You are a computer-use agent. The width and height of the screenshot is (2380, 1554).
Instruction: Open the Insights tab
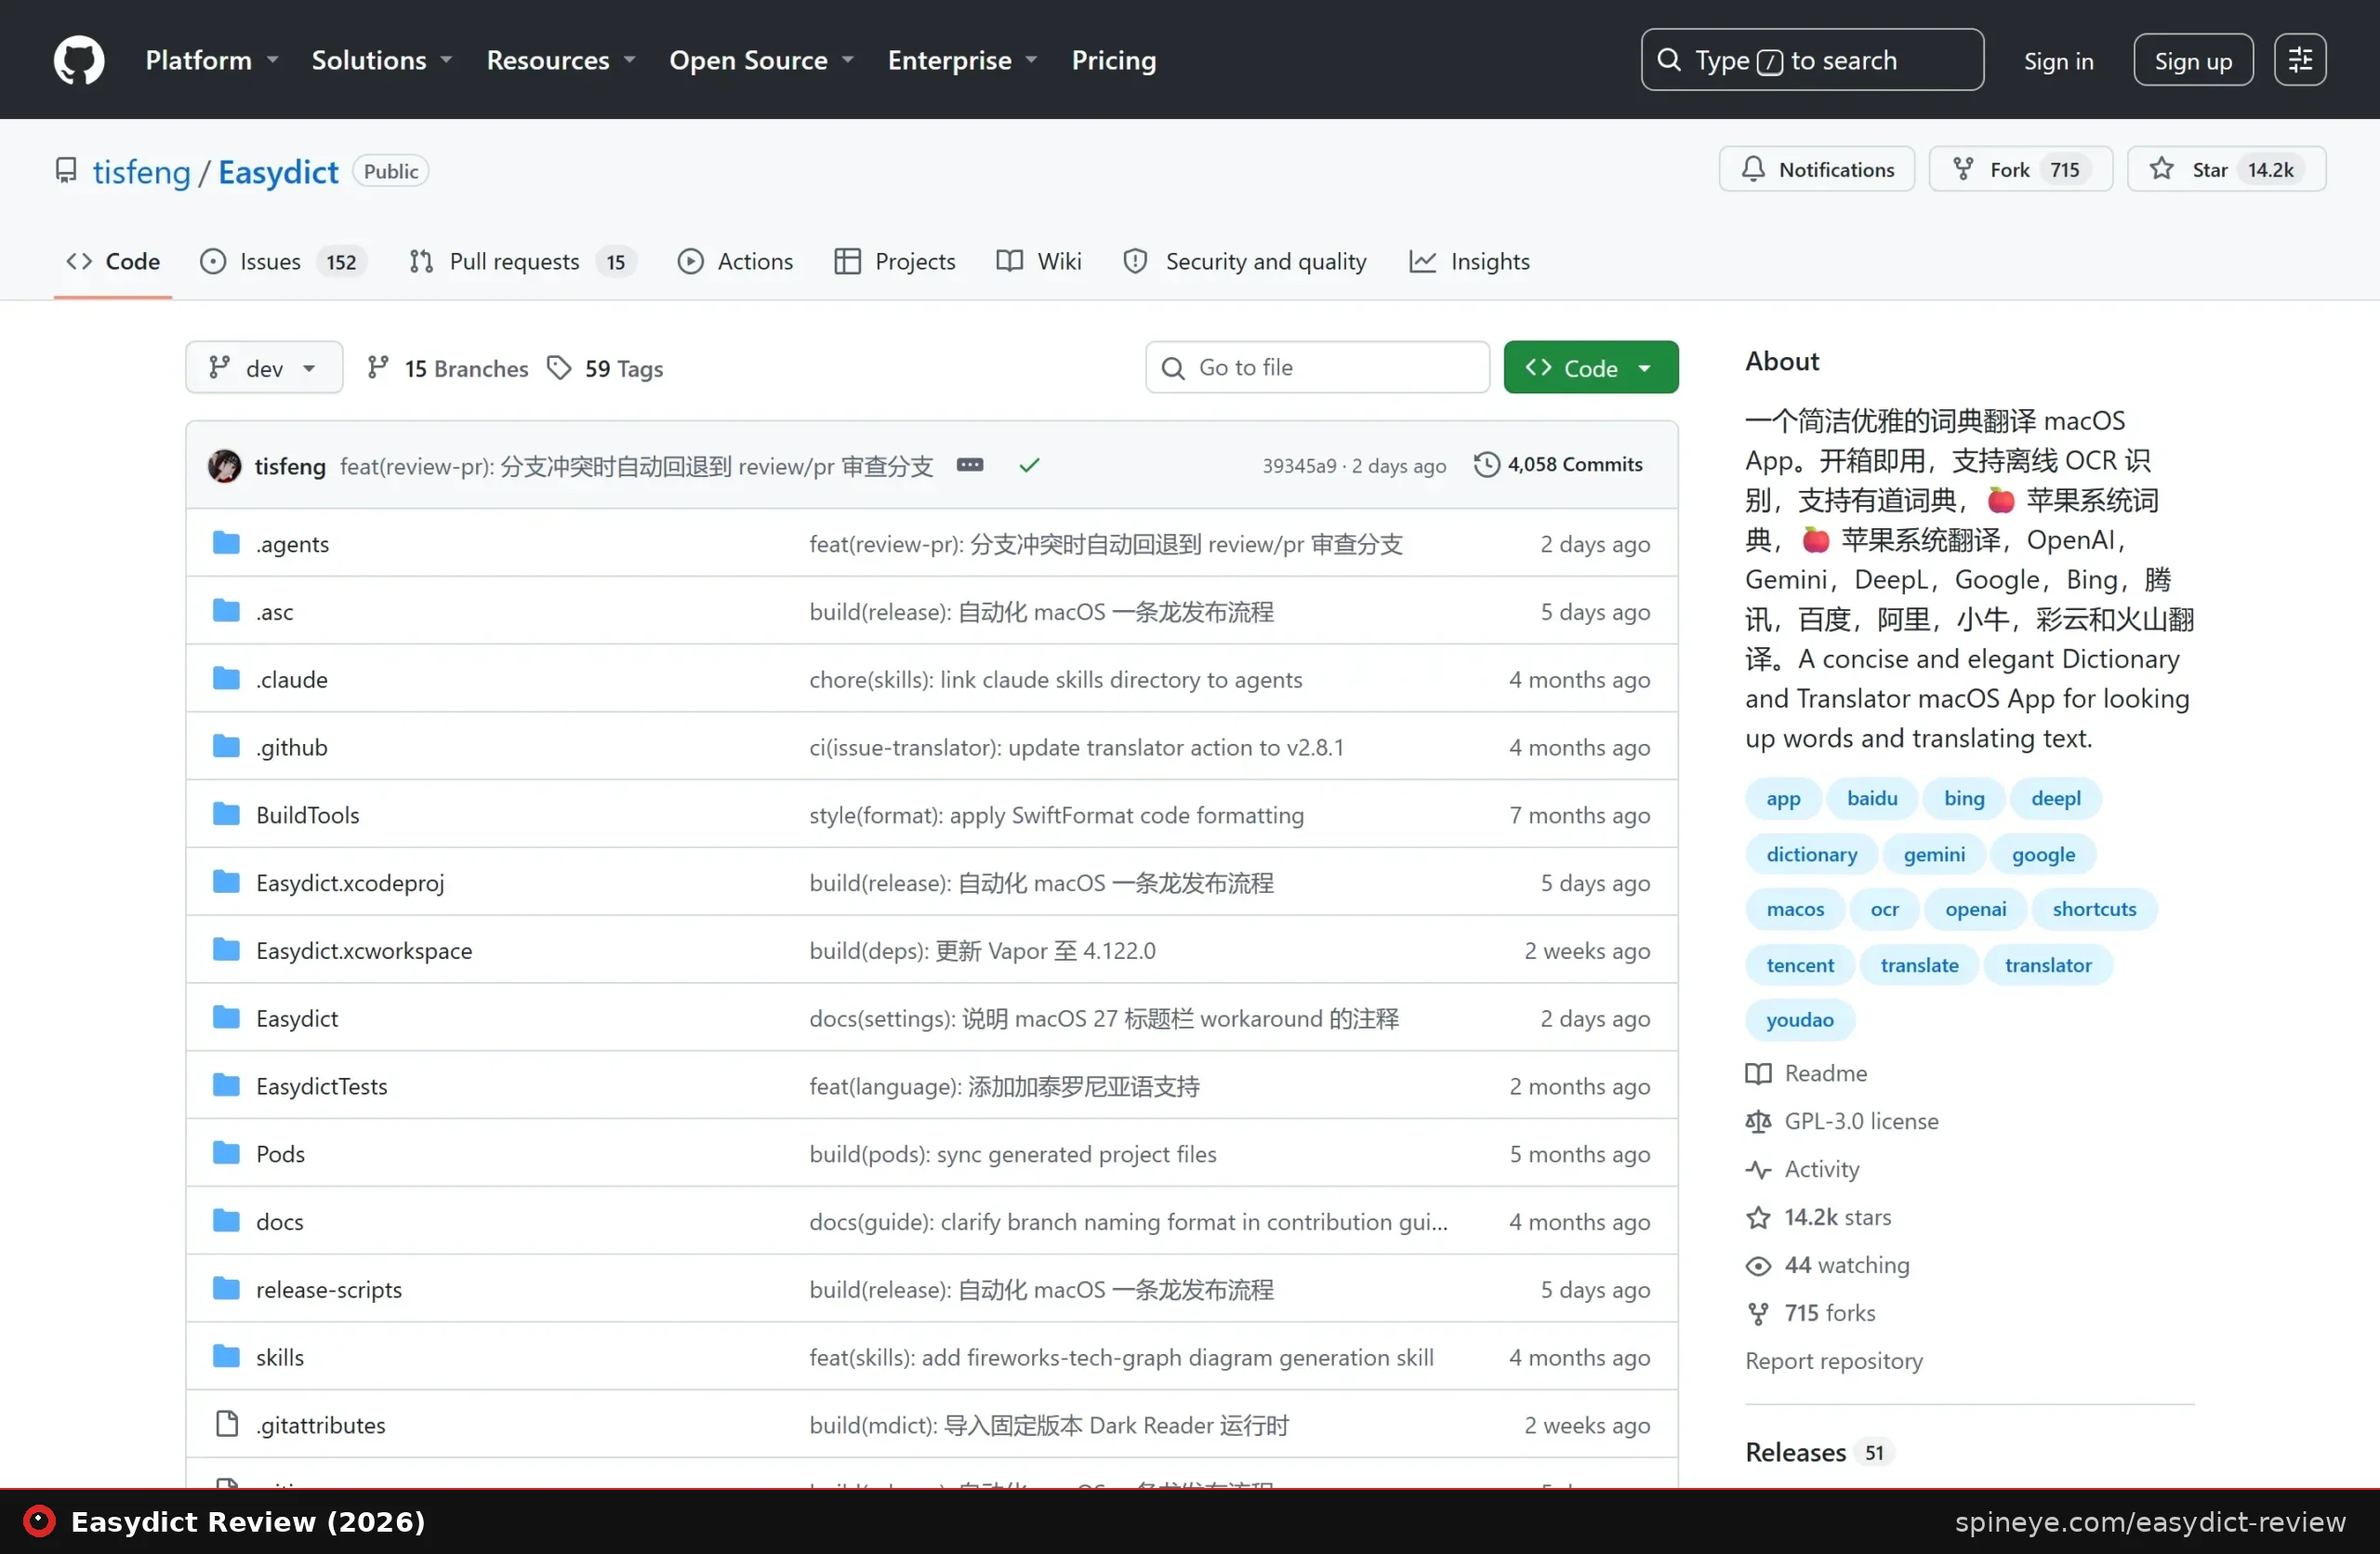1469,261
